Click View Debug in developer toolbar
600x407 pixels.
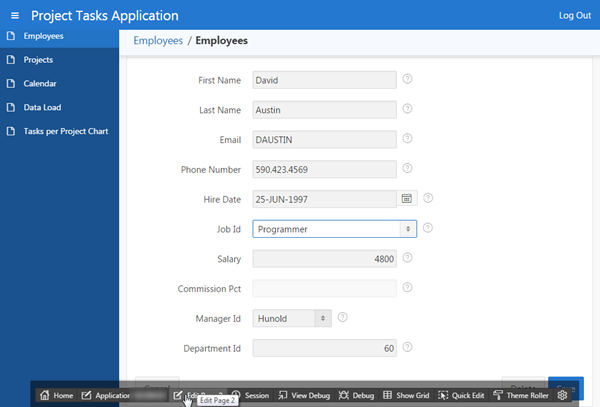(304, 395)
